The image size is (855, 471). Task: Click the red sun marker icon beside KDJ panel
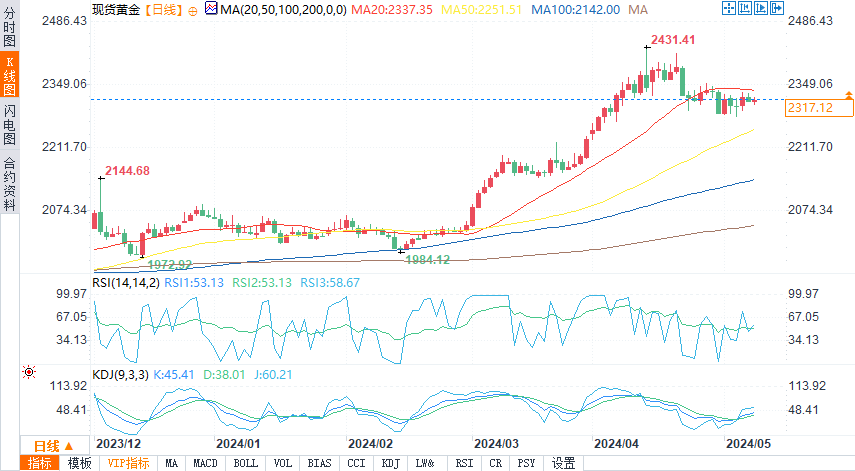(x=29, y=372)
